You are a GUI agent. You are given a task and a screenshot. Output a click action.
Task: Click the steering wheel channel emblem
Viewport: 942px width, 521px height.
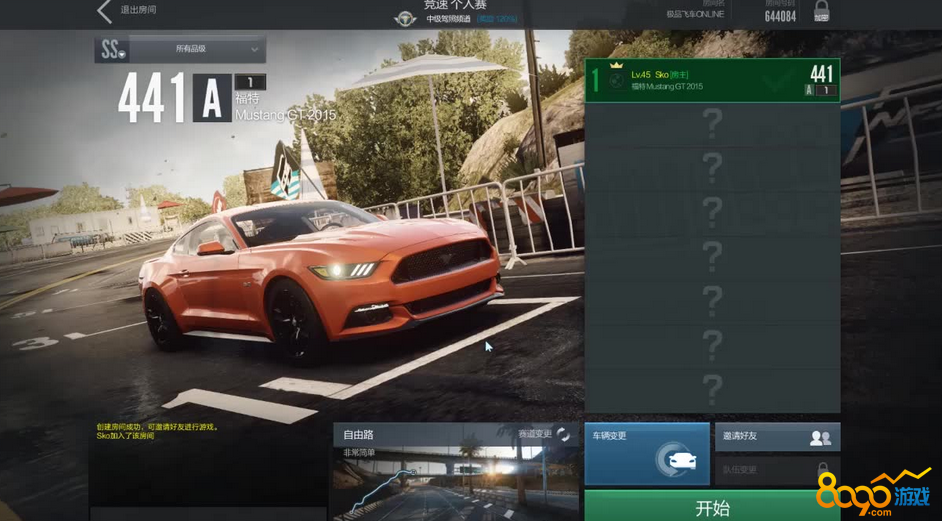(406, 19)
